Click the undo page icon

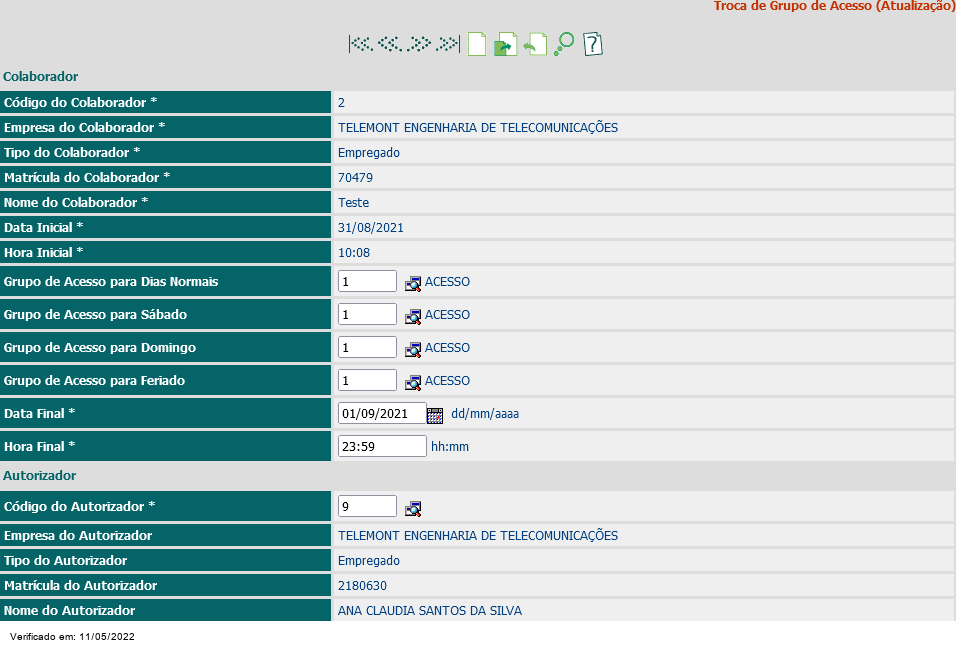pos(535,44)
